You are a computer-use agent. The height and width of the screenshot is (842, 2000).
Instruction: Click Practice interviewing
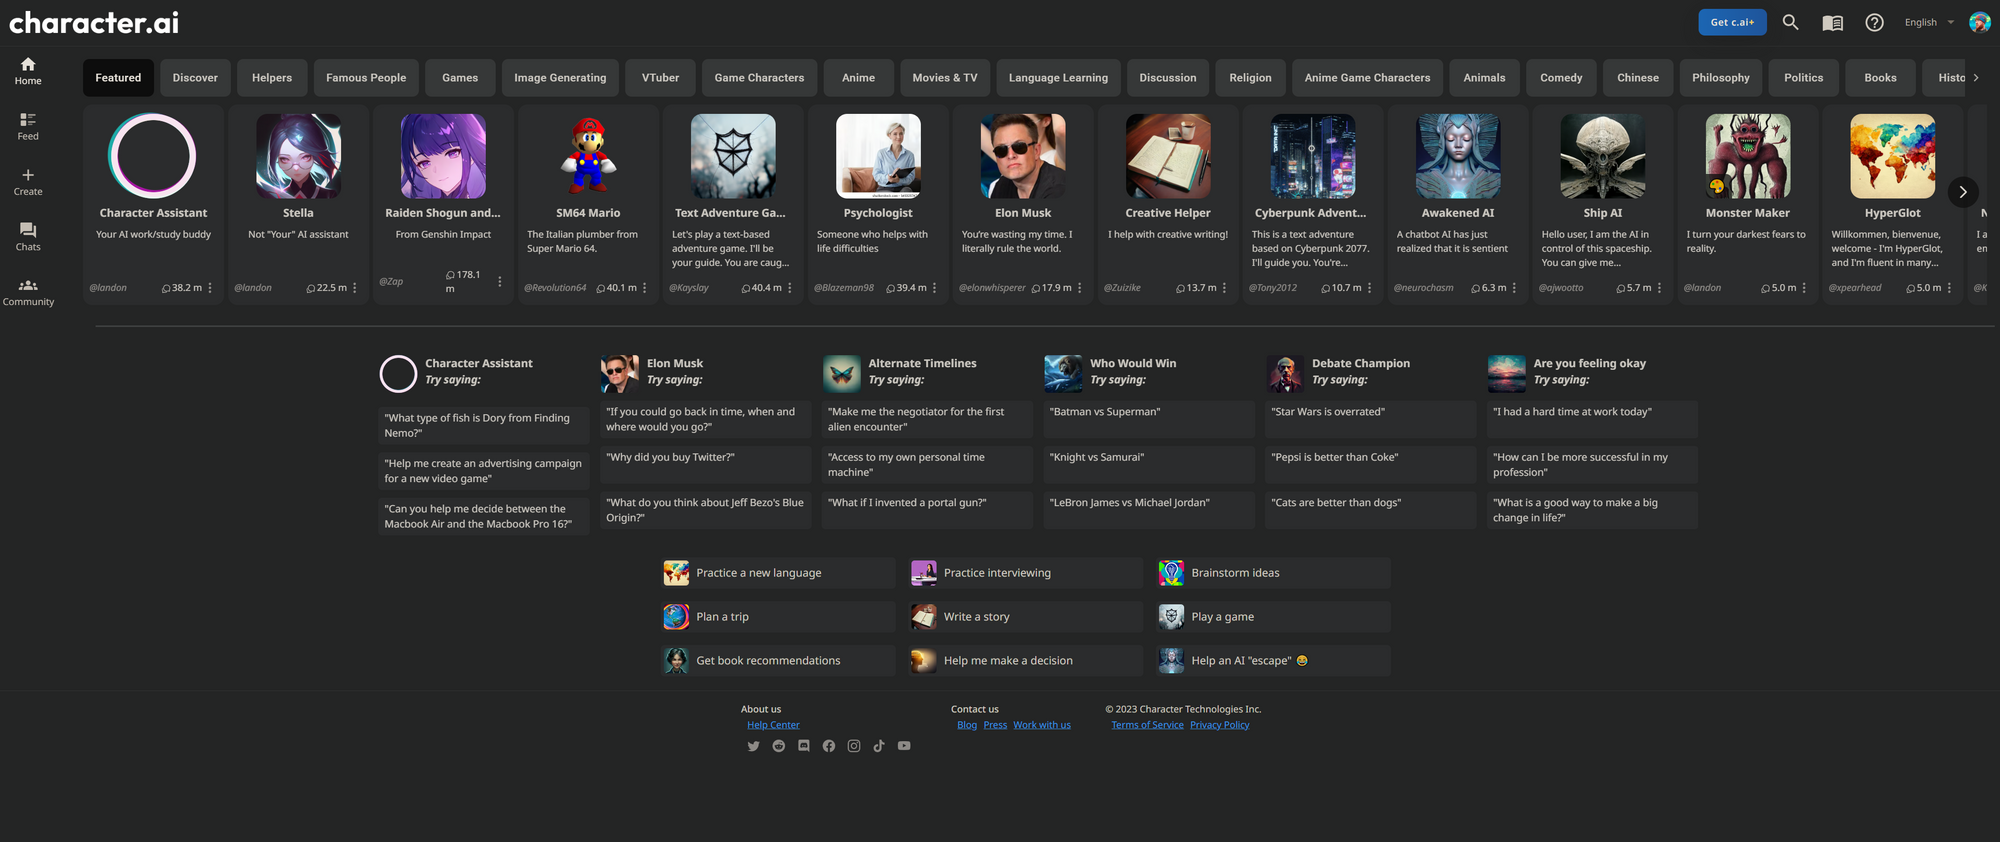pyautogui.click(x=1025, y=573)
